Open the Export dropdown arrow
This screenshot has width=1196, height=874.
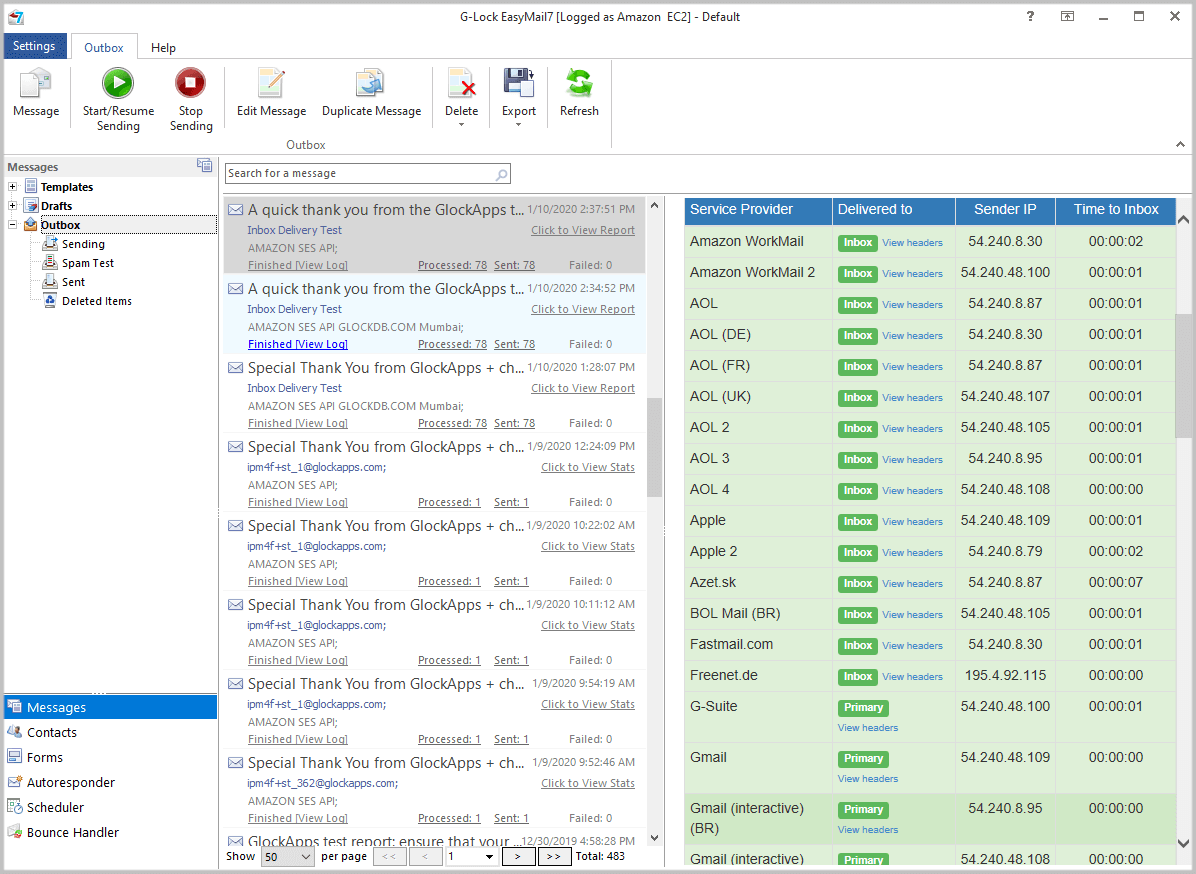pyautogui.click(x=519, y=124)
